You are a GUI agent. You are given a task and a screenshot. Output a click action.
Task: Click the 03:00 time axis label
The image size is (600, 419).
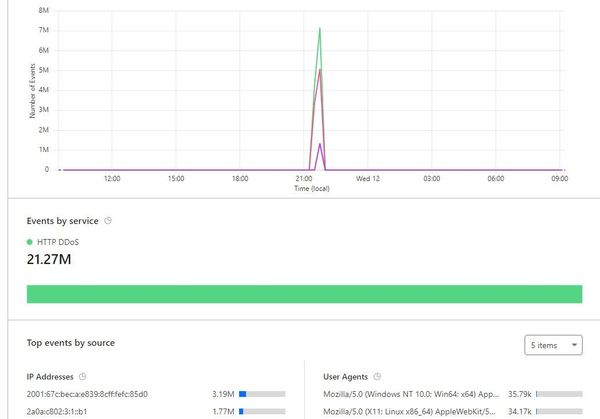tap(432, 179)
